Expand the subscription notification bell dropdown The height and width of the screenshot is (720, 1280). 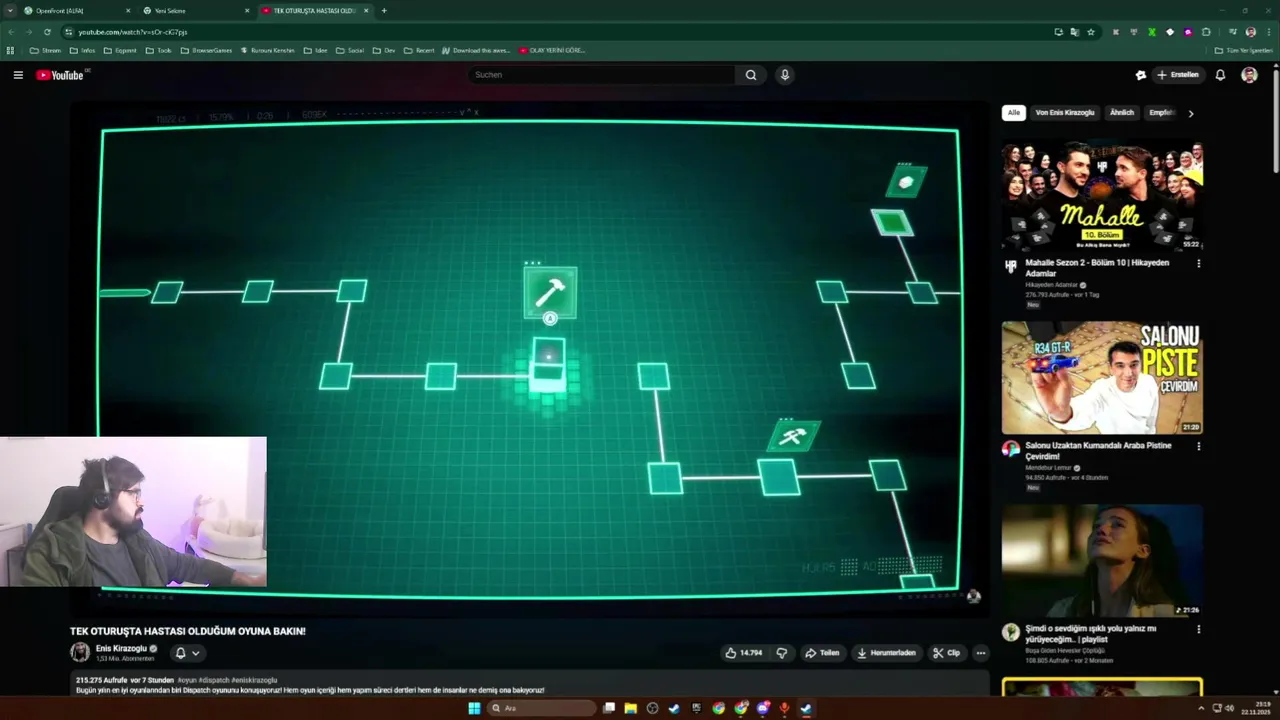(x=187, y=653)
